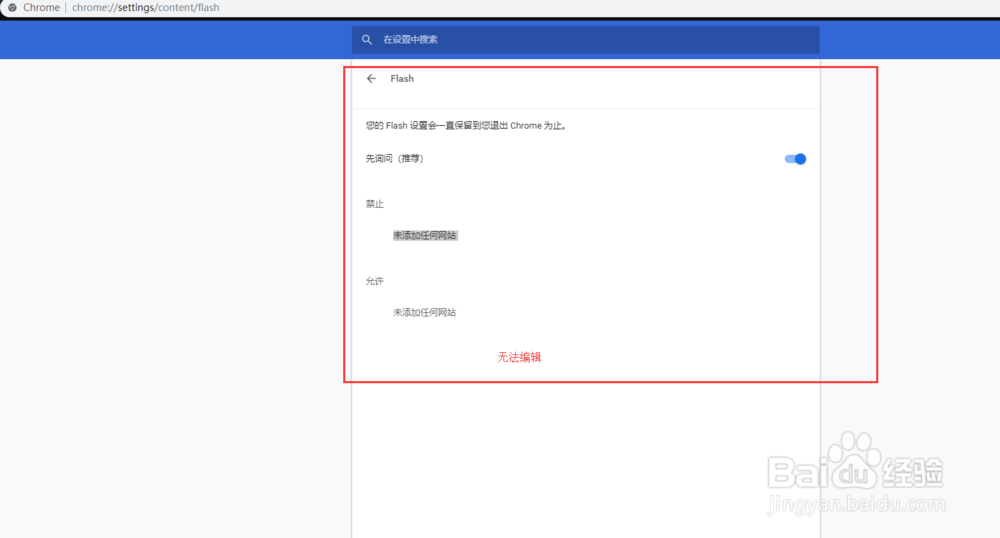This screenshot has width=1000, height=538.
Task: Focus the 在设置中搜索 search field
Action: (x=585, y=40)
